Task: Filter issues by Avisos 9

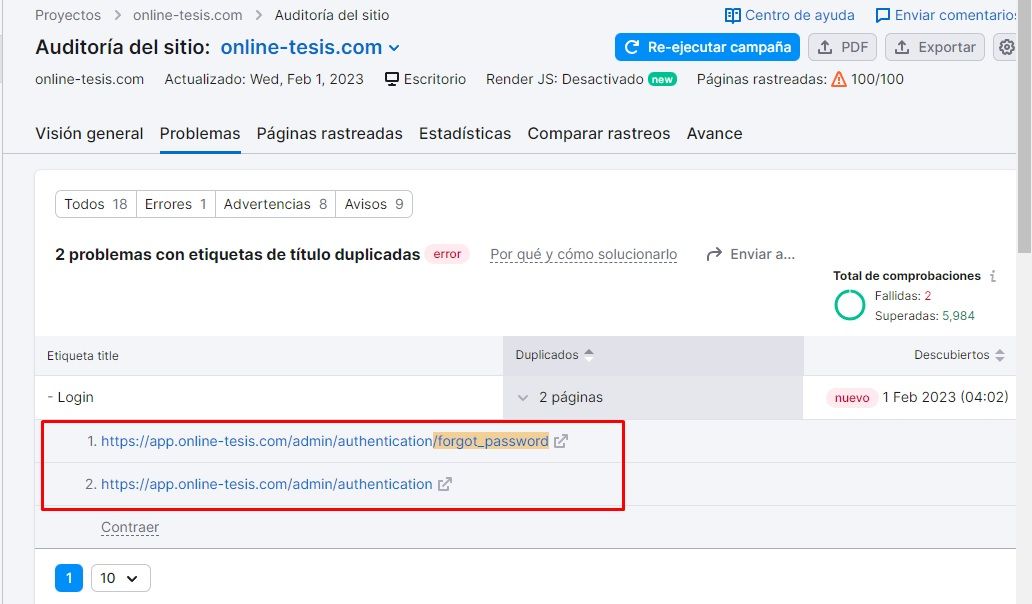Action: [x=374, y=204]
